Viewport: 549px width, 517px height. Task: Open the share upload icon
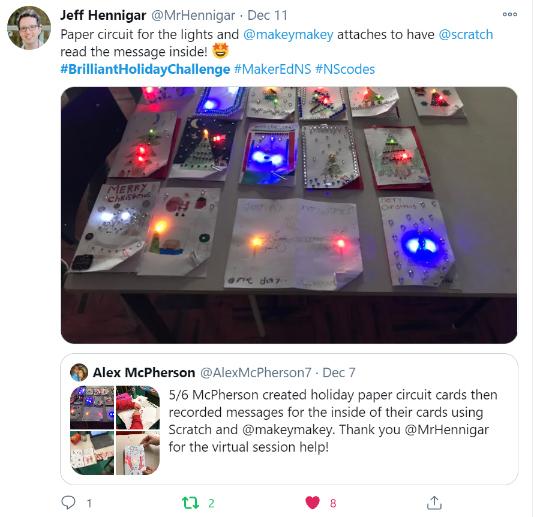tap(434, 503)
